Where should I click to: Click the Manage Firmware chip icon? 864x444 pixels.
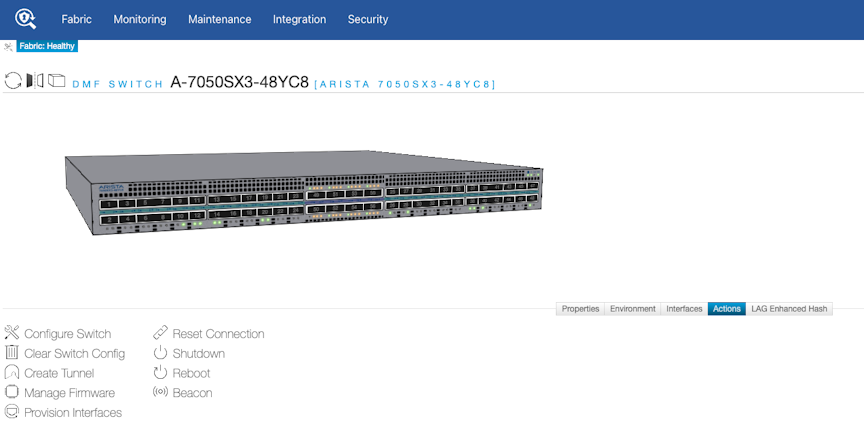[12, 393]
